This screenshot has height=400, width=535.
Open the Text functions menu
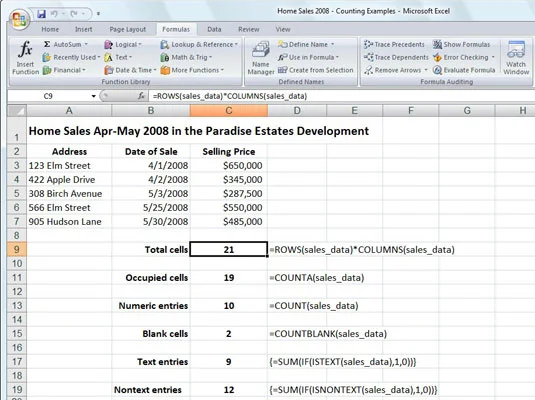[118, 57]
